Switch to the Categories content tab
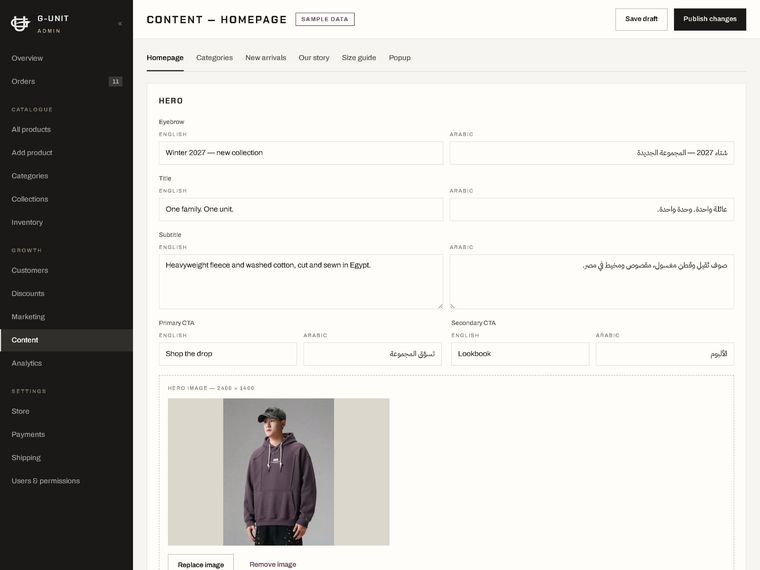 pos(214,58)
